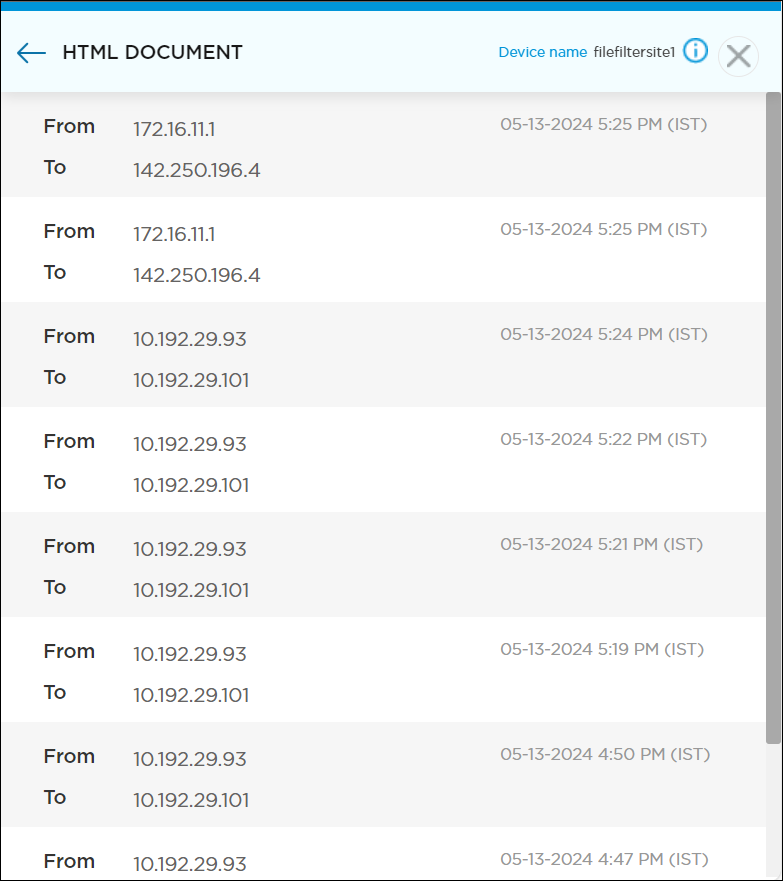The width and height of the screenshot is (783, 881).
Task: Select source IP 10.192.29.93 in the bottom entry
Action: (189, 864)
